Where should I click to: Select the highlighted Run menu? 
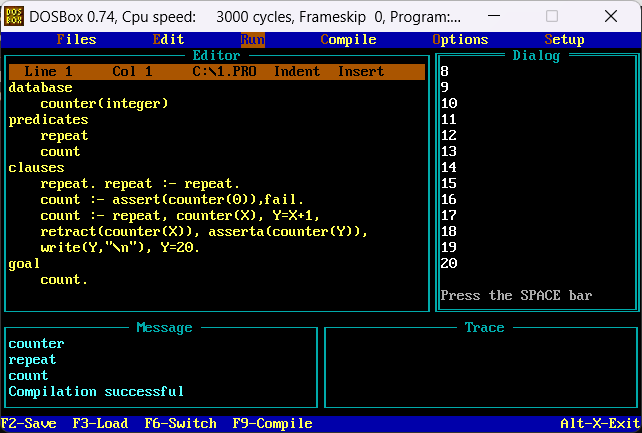(253, 40)
